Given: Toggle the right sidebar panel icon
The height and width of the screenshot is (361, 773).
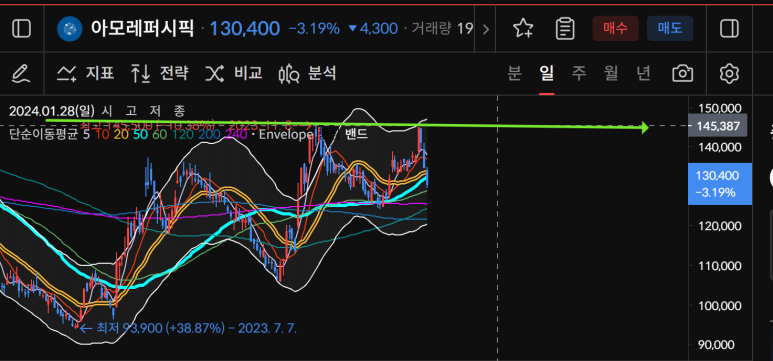Looking at the screenshot, I should pos(729,29).
